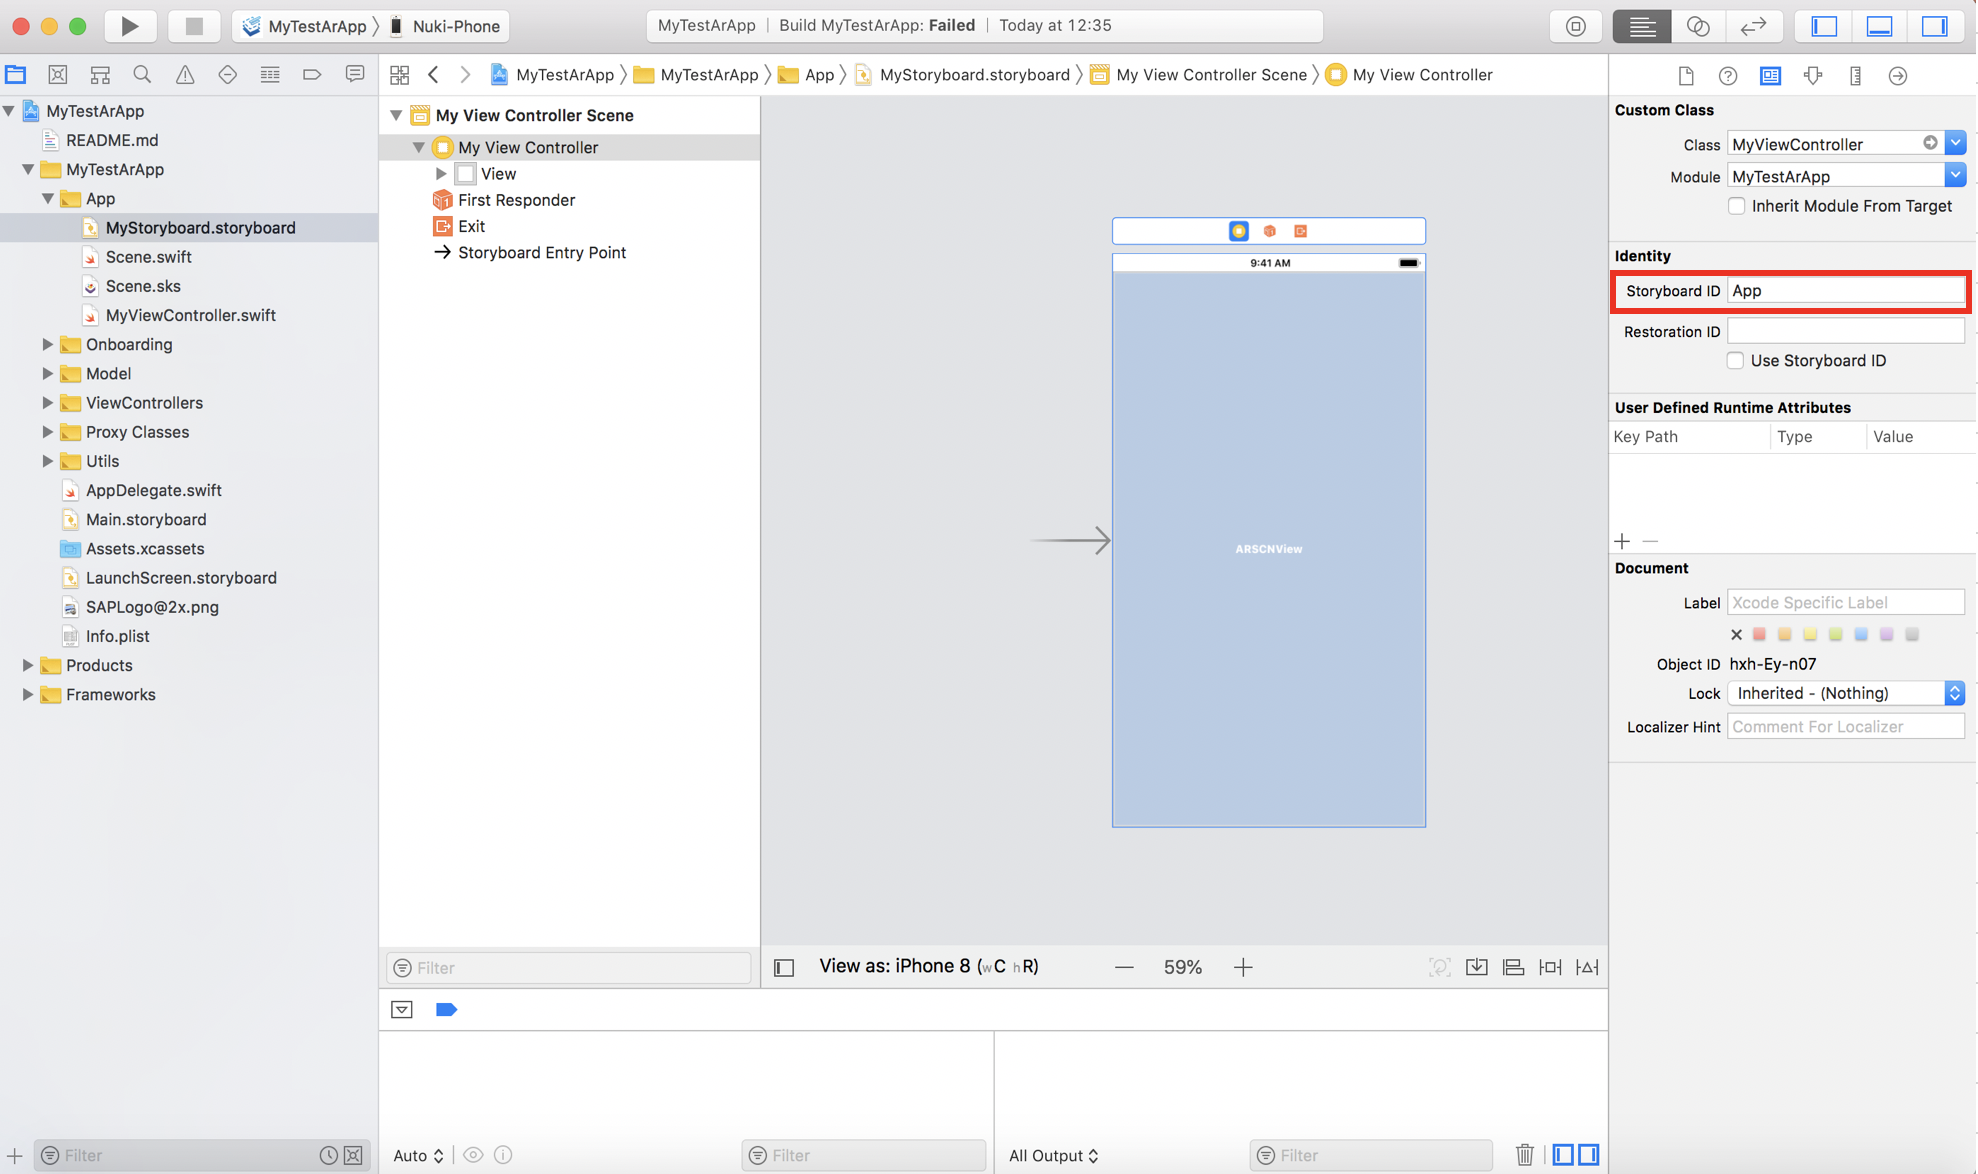Enable Inherit Module From Target checkbox
This screenshot has width=1978, height=1174.
pos(1736,206)
